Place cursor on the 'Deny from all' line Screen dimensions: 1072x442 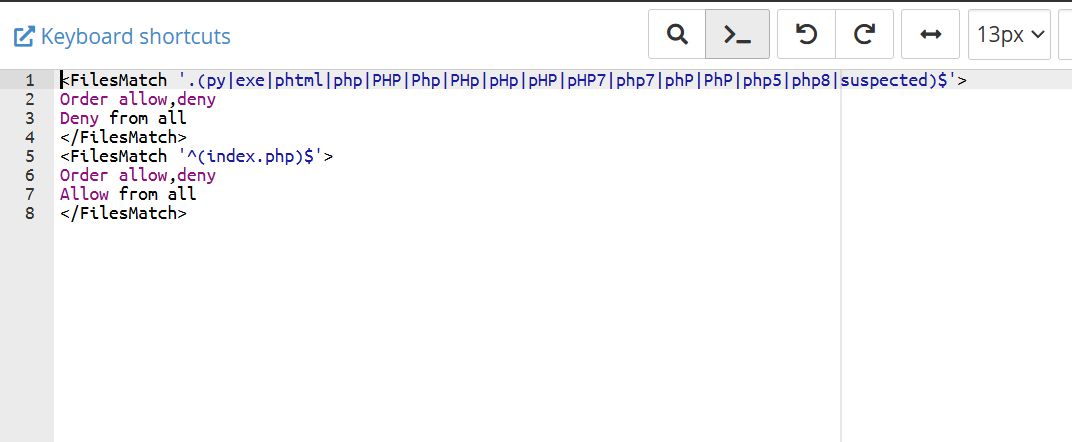tap(123, 118)
